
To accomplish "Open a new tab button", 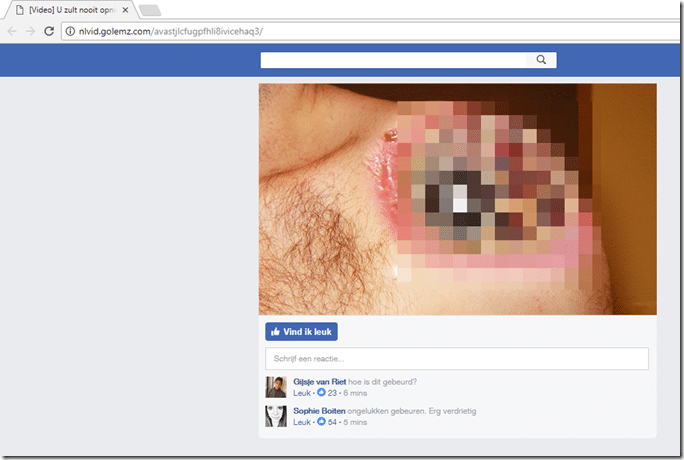I will 150,10.
